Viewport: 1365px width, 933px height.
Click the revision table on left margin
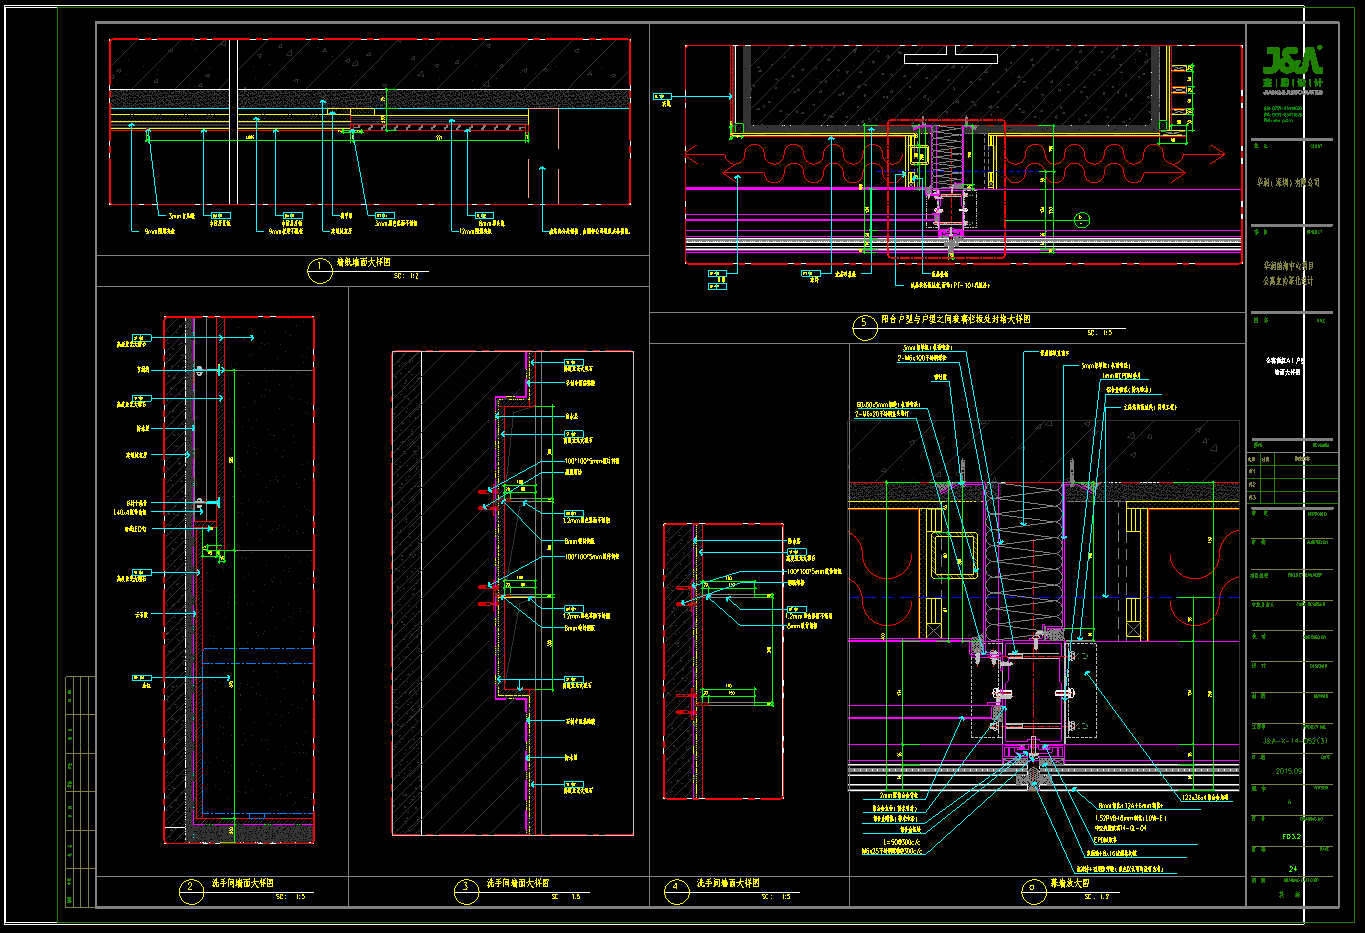point(80,791)
